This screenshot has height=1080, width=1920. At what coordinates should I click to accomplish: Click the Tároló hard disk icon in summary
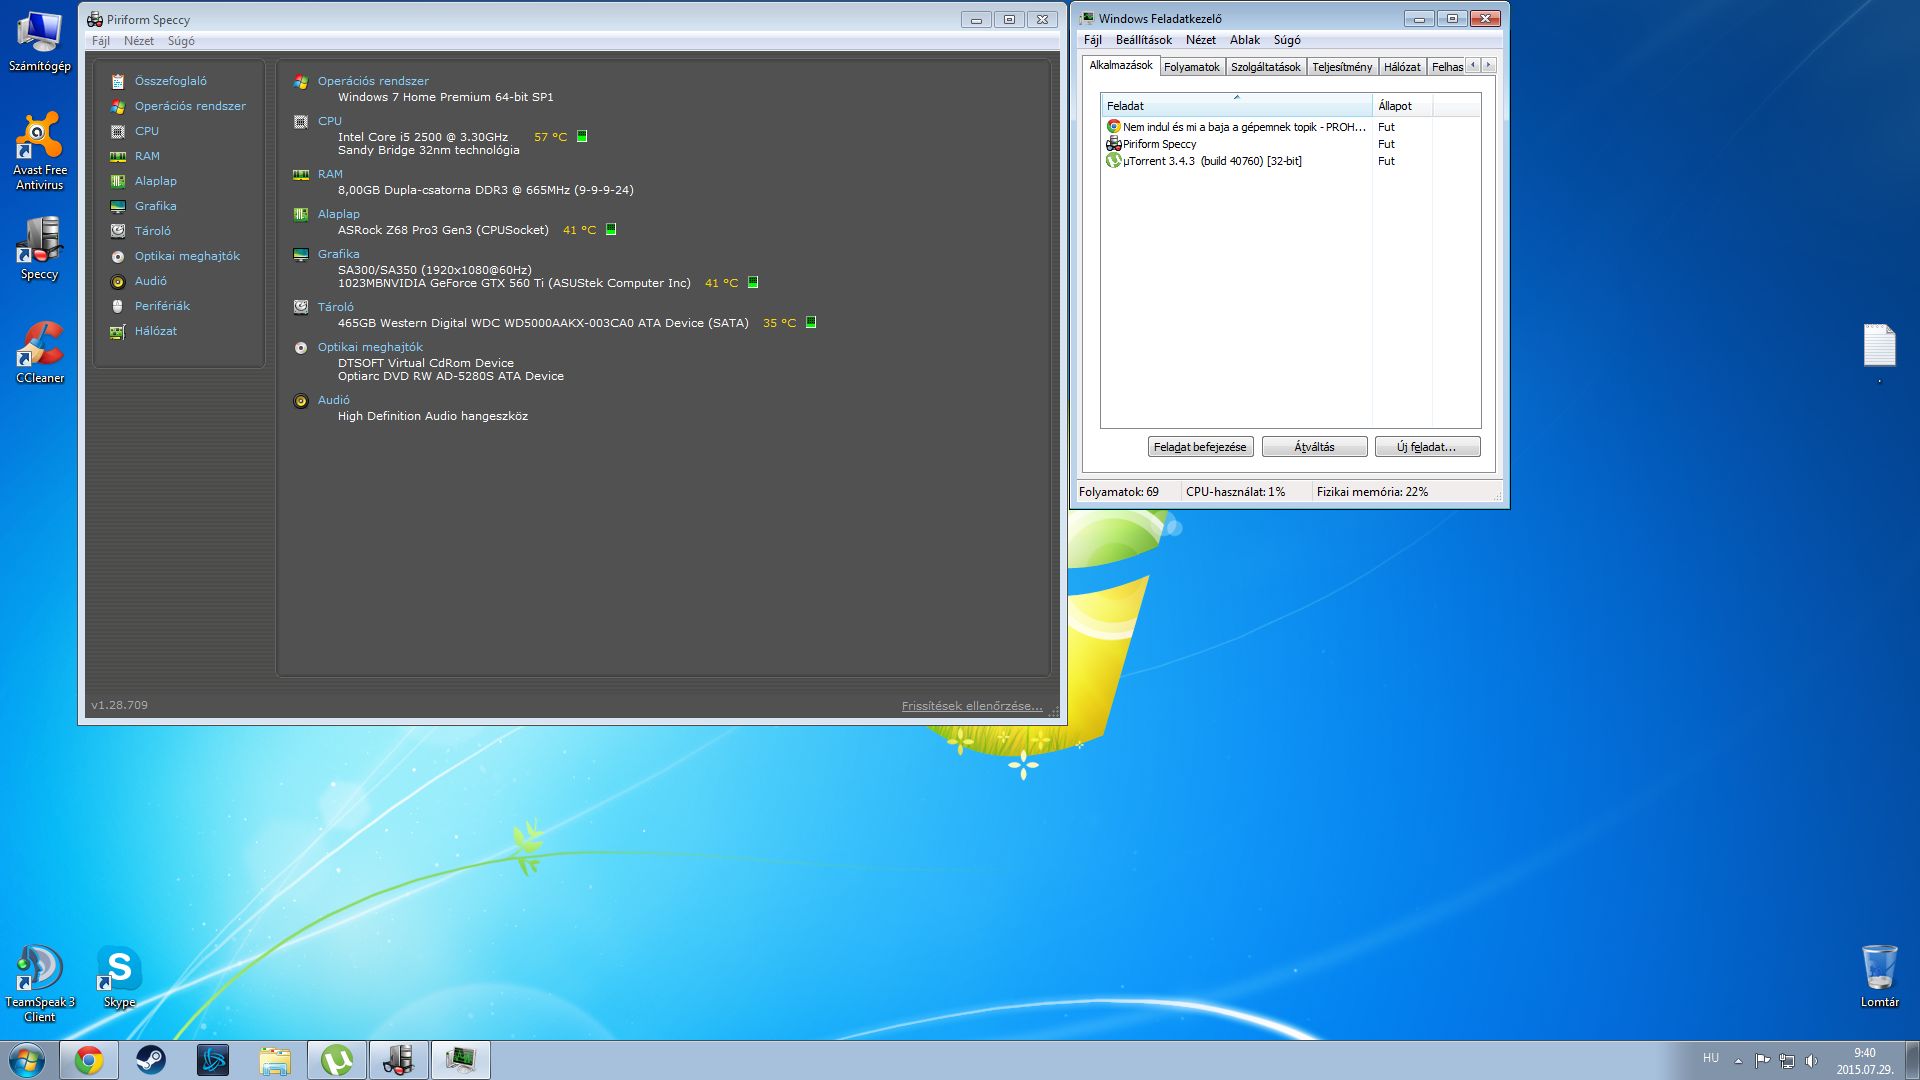[300, 308]
